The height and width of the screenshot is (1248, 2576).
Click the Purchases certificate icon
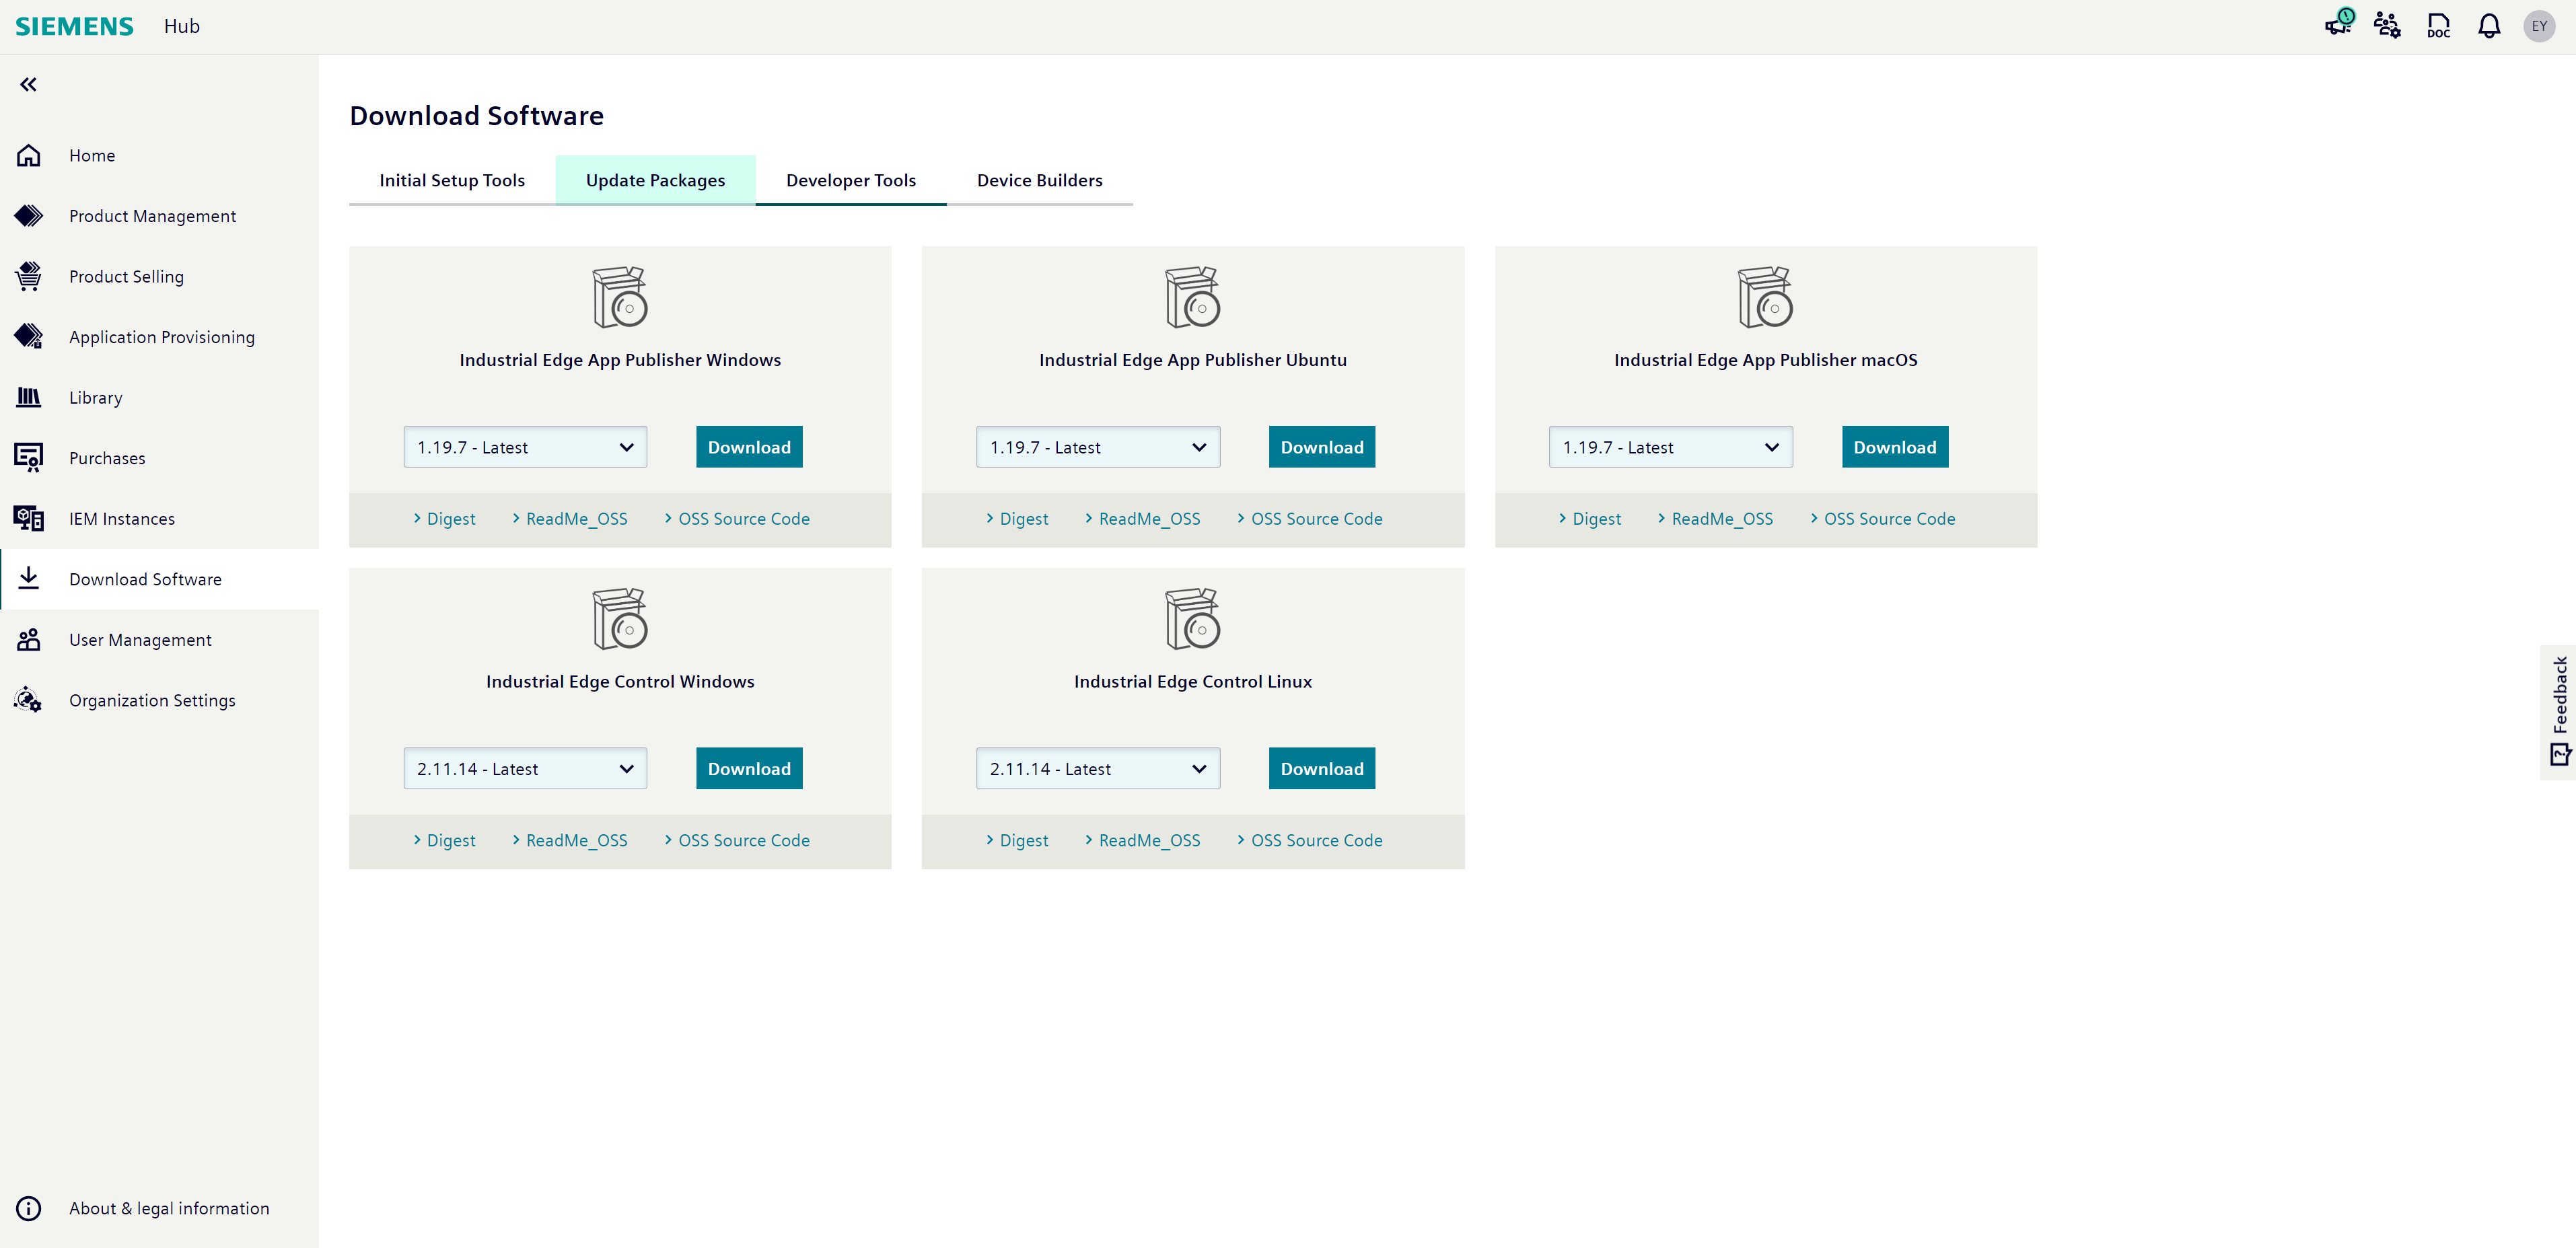29,457
